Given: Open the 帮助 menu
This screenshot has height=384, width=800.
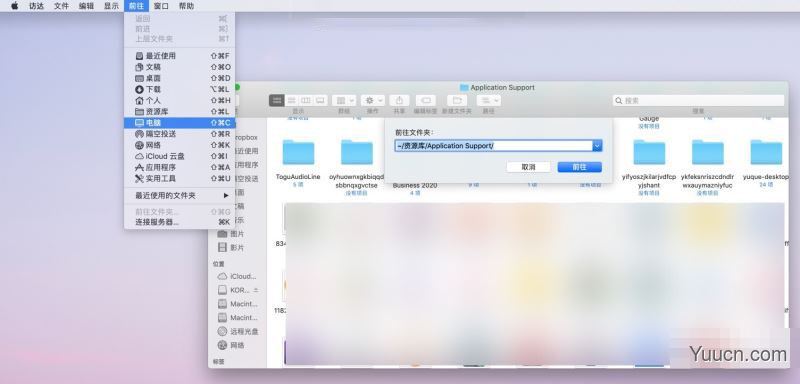Looking at the screenshot, I should (x=186, y=6).
